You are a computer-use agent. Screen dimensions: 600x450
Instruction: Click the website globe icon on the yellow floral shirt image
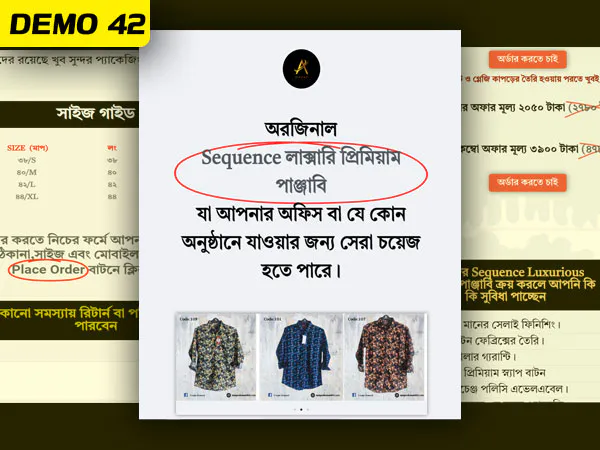(x=228, y=395)
